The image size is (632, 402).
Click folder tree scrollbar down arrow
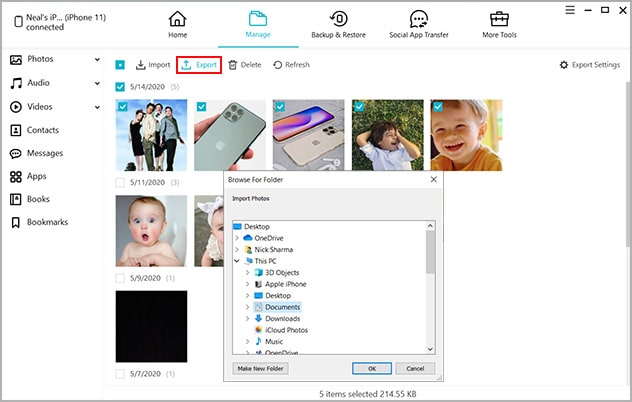(430, 349)
